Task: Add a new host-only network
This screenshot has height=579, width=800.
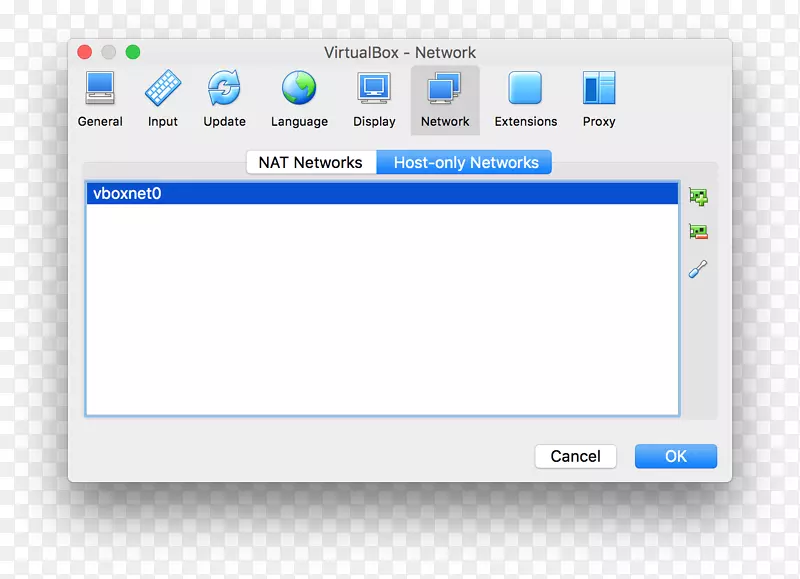Action: pyautogui.click(x=698, y=196)
